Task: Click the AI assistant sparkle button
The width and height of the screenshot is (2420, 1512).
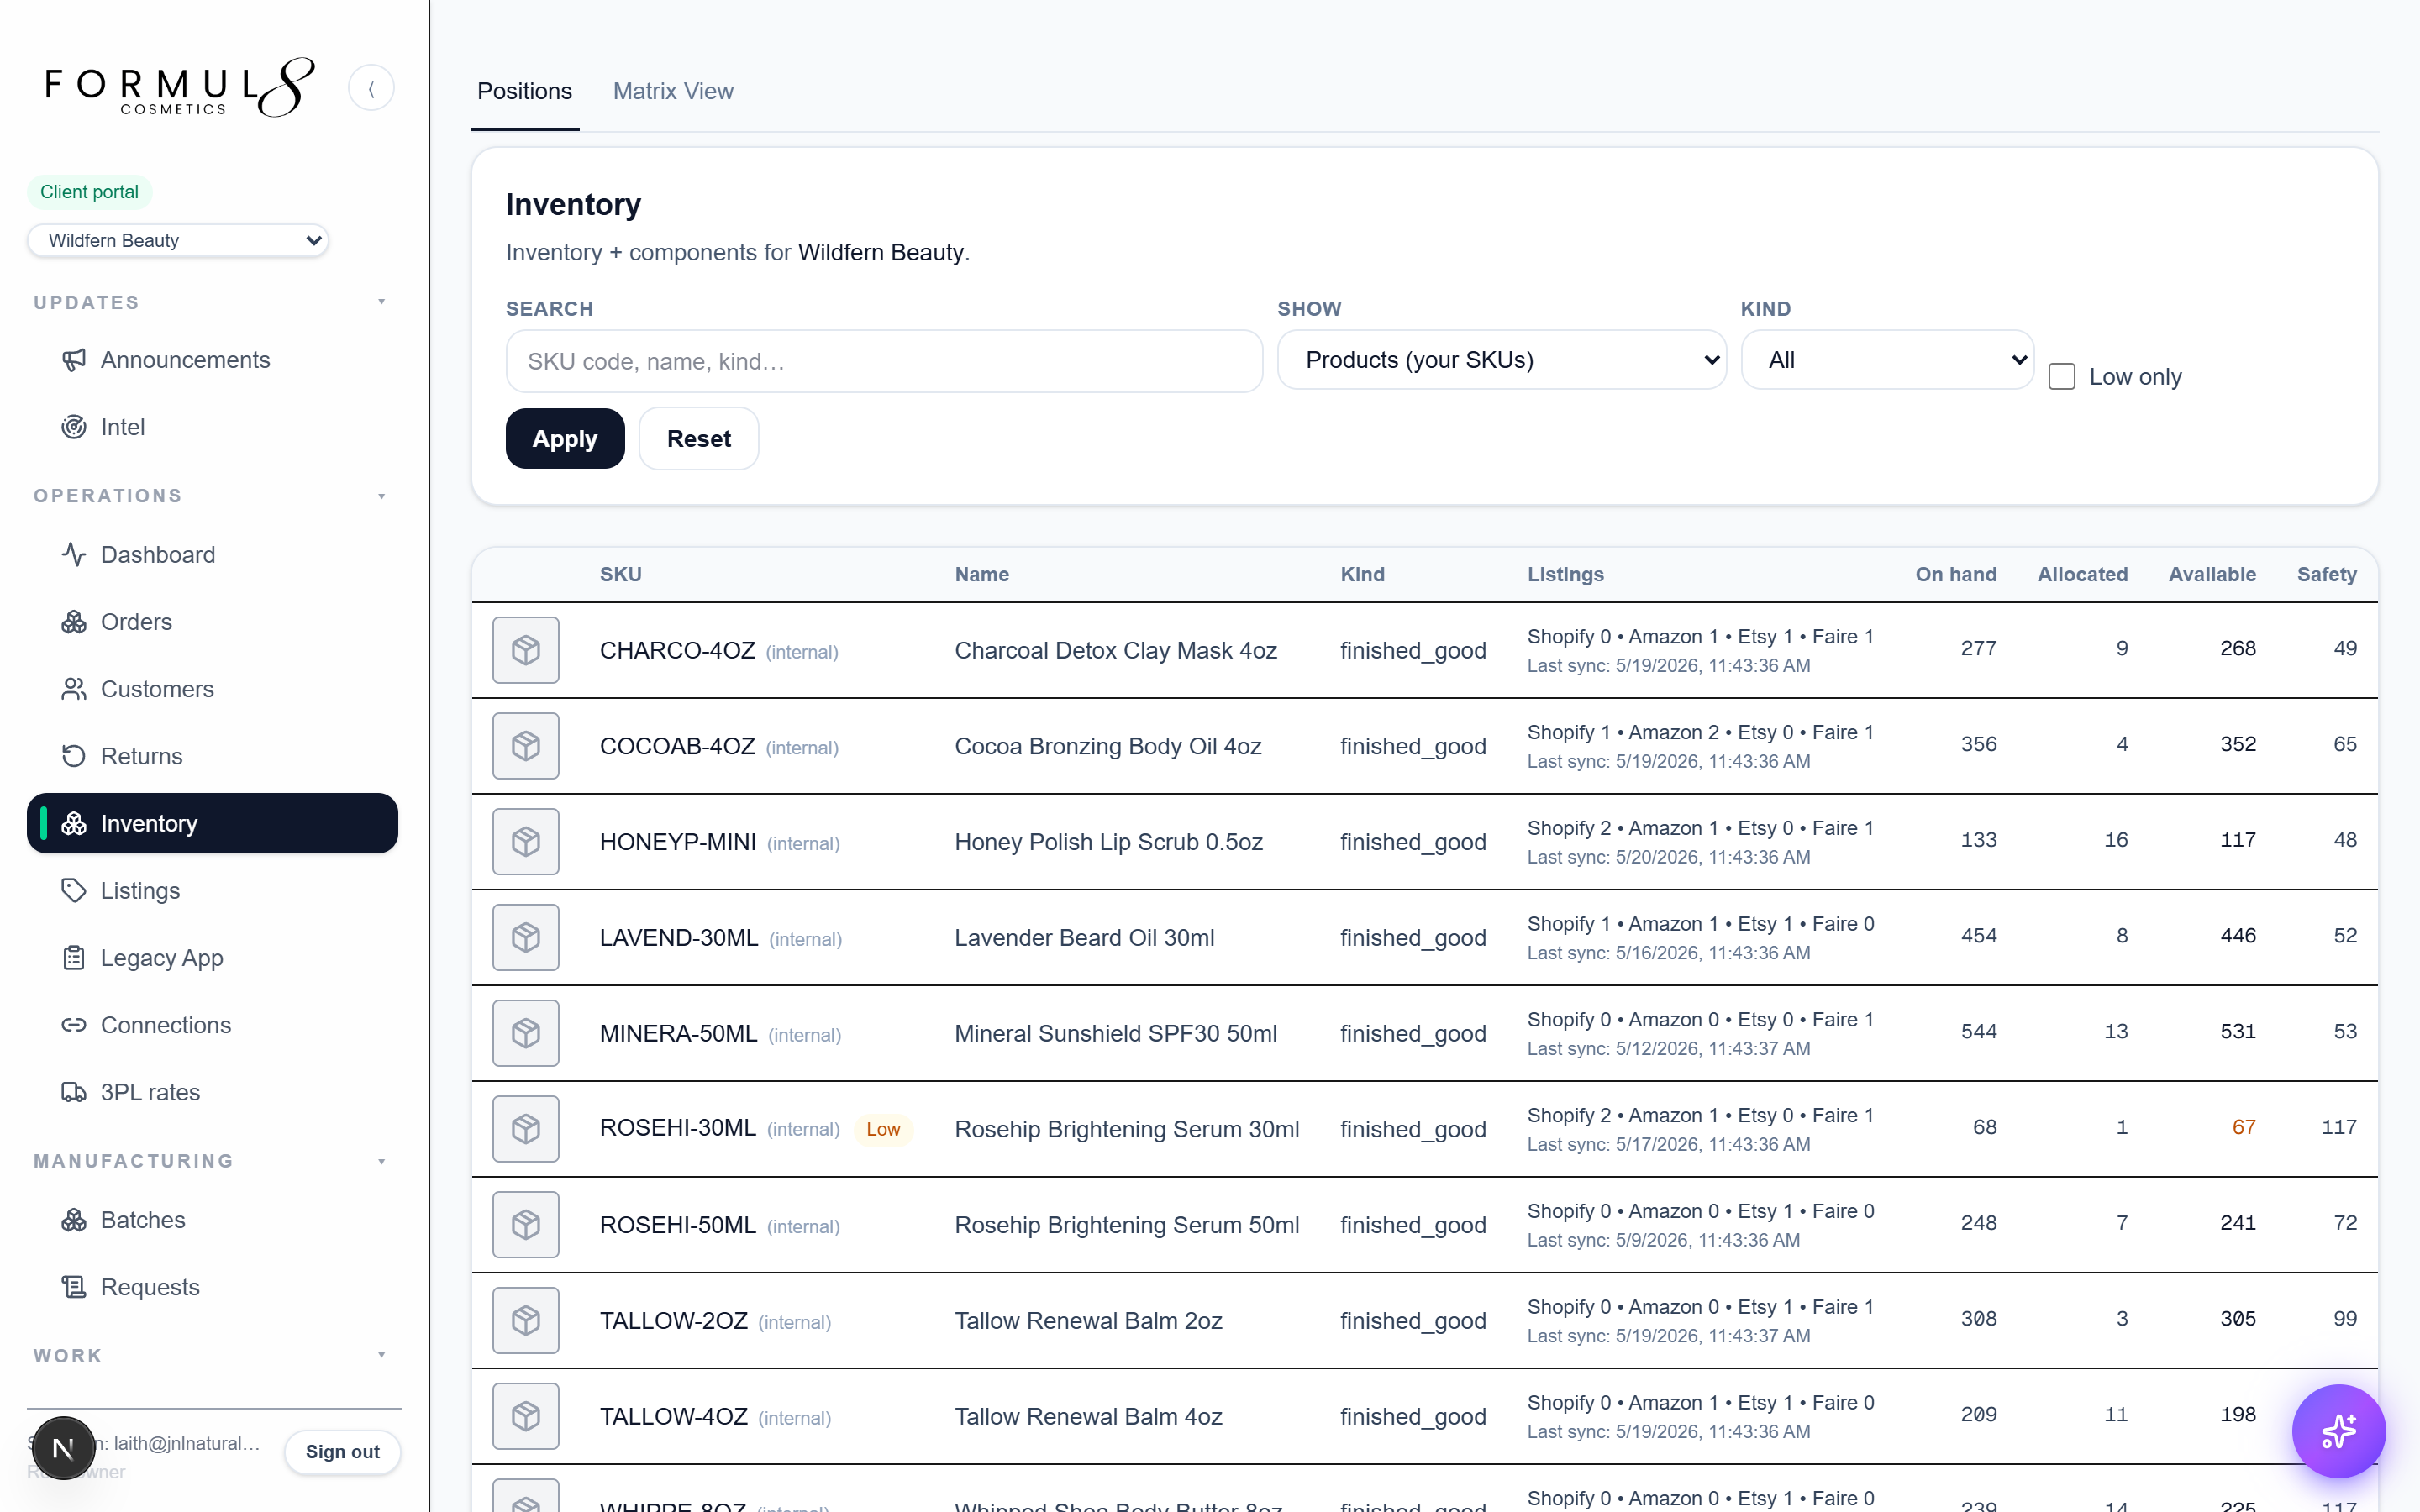Action: (x=2338, y=1431)
